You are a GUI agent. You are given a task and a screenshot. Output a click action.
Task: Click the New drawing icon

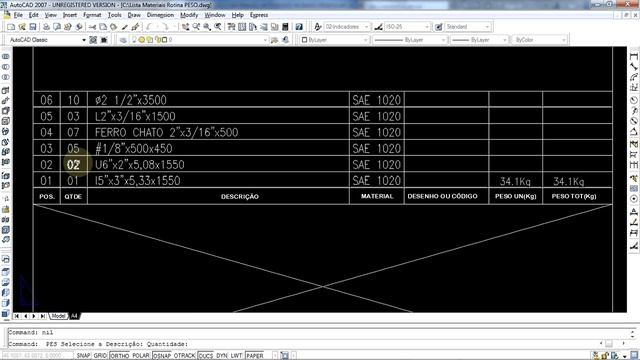pyautogui.click(x=11, y=27)
